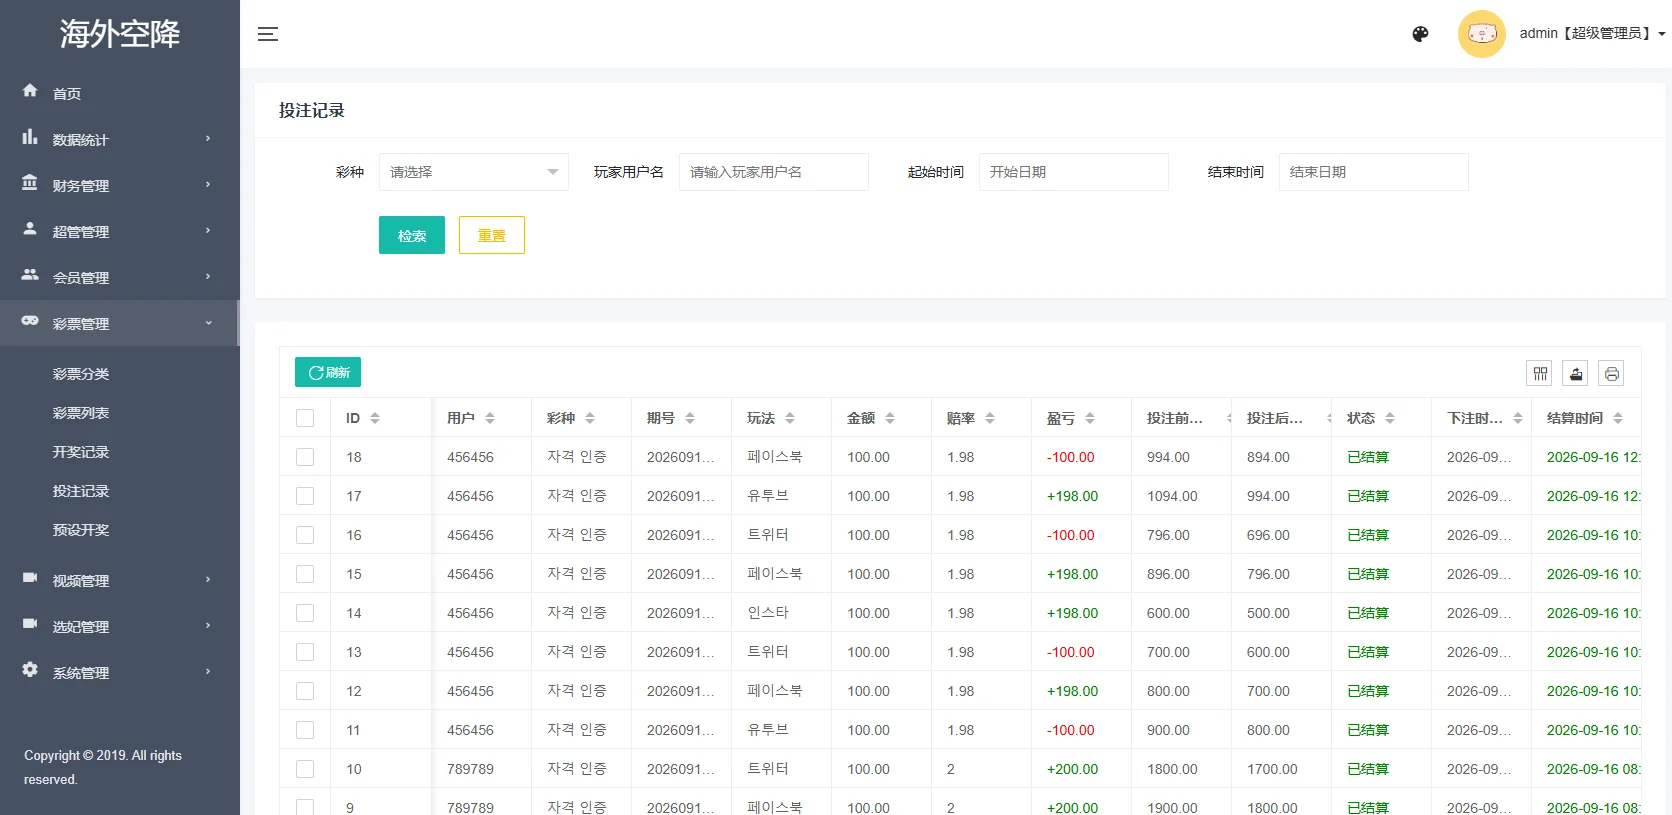Click the export table icon
The image size is (1672, 815).
click(x=1576, y=374)
